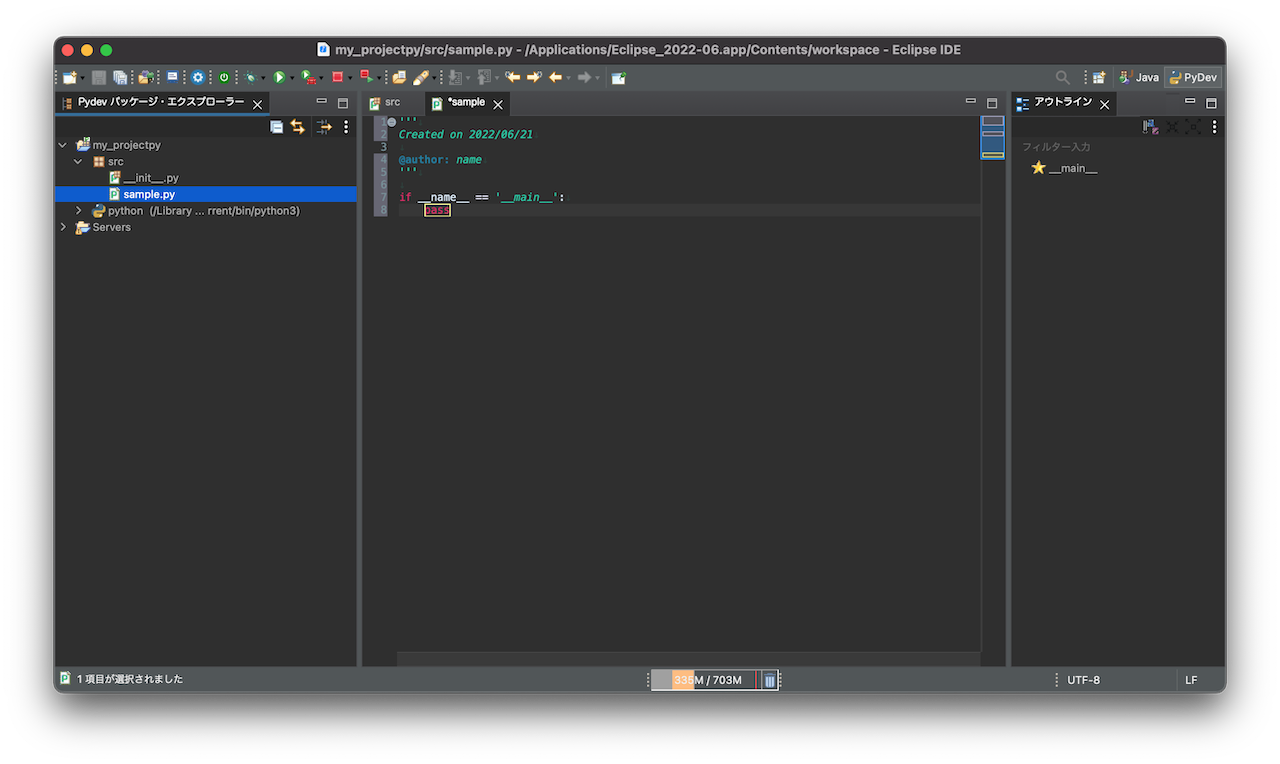
Task: Create a project with the New wizard icon
Action: coord(69,77)
